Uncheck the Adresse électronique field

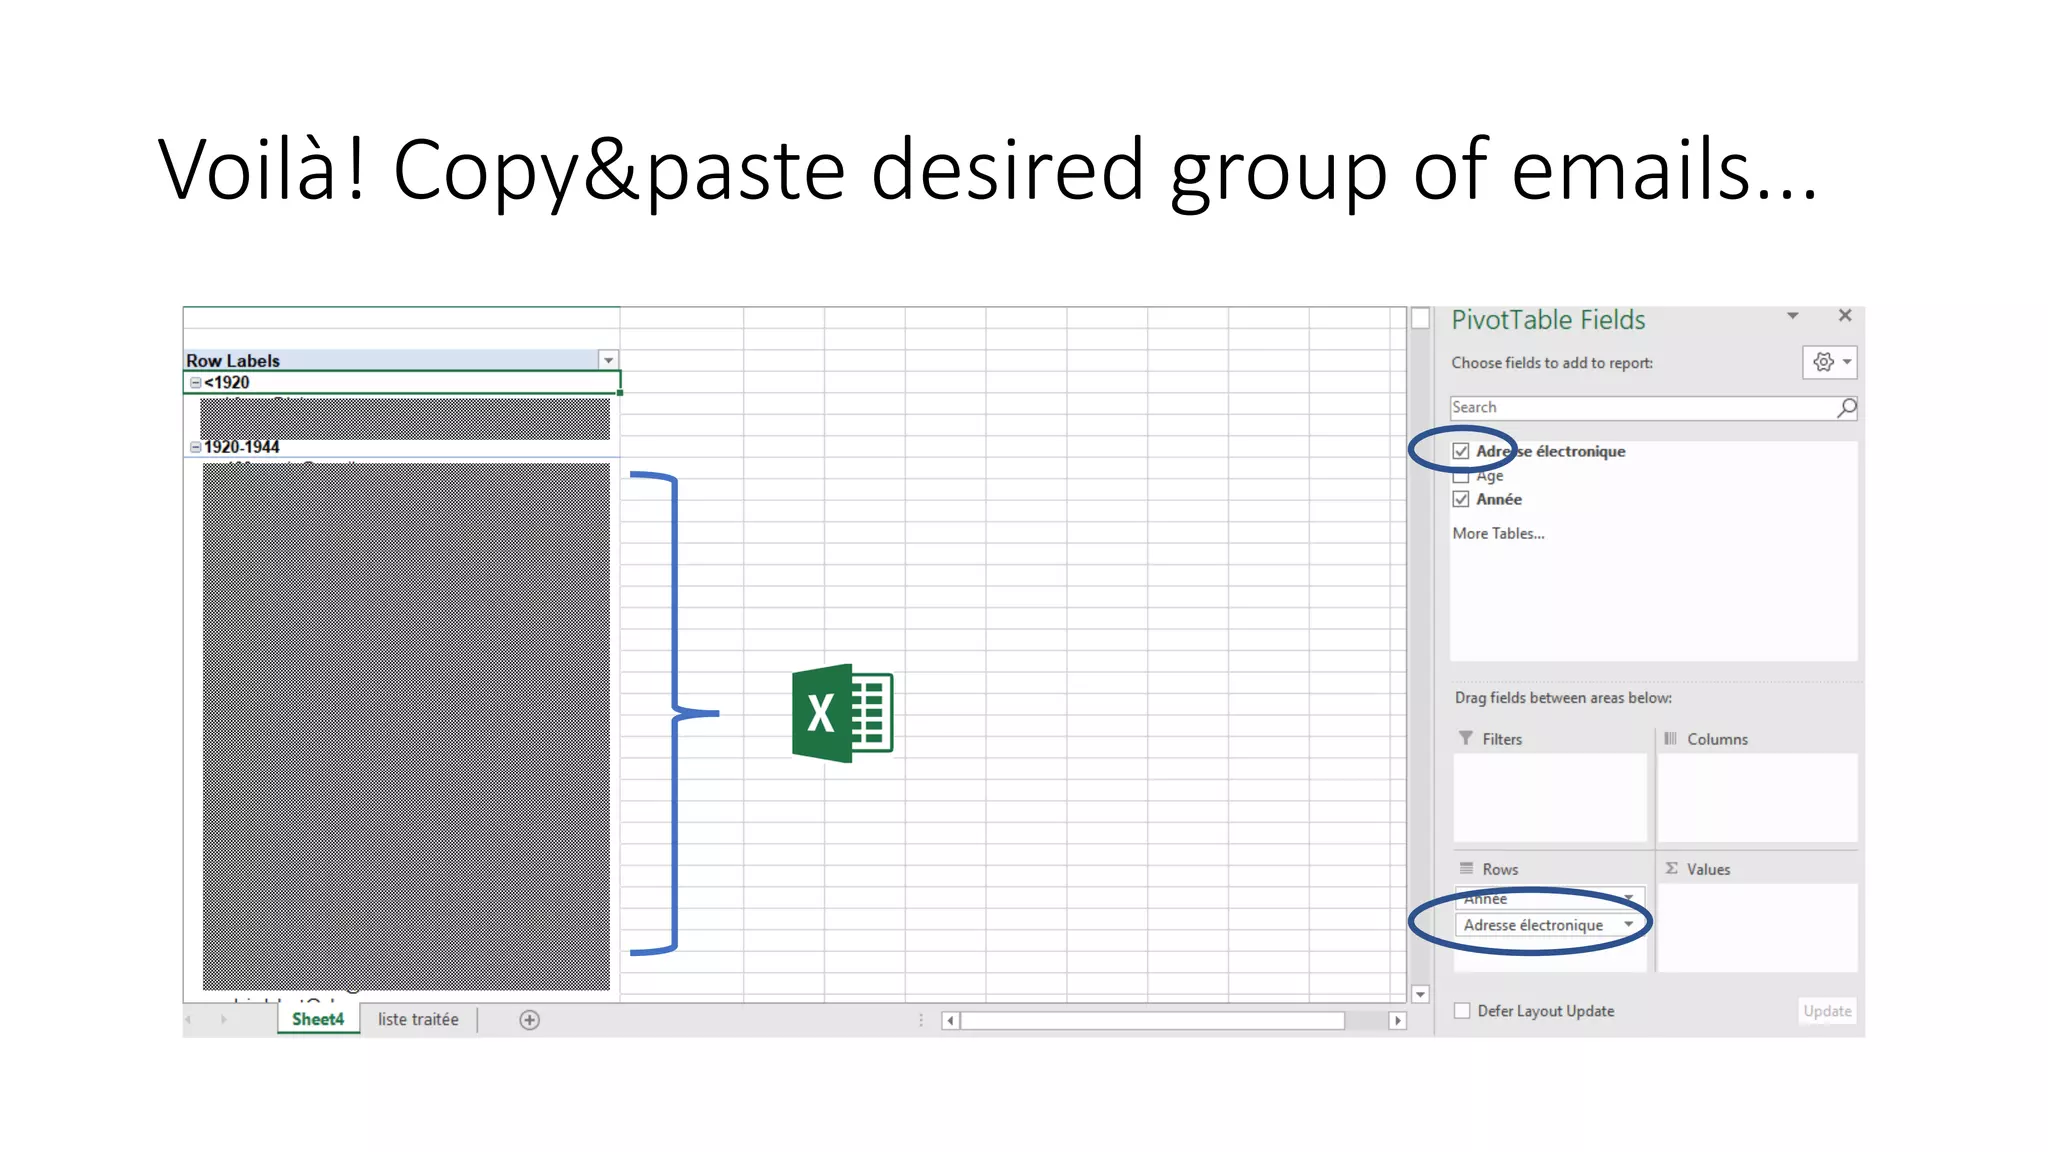(1461, 451)
